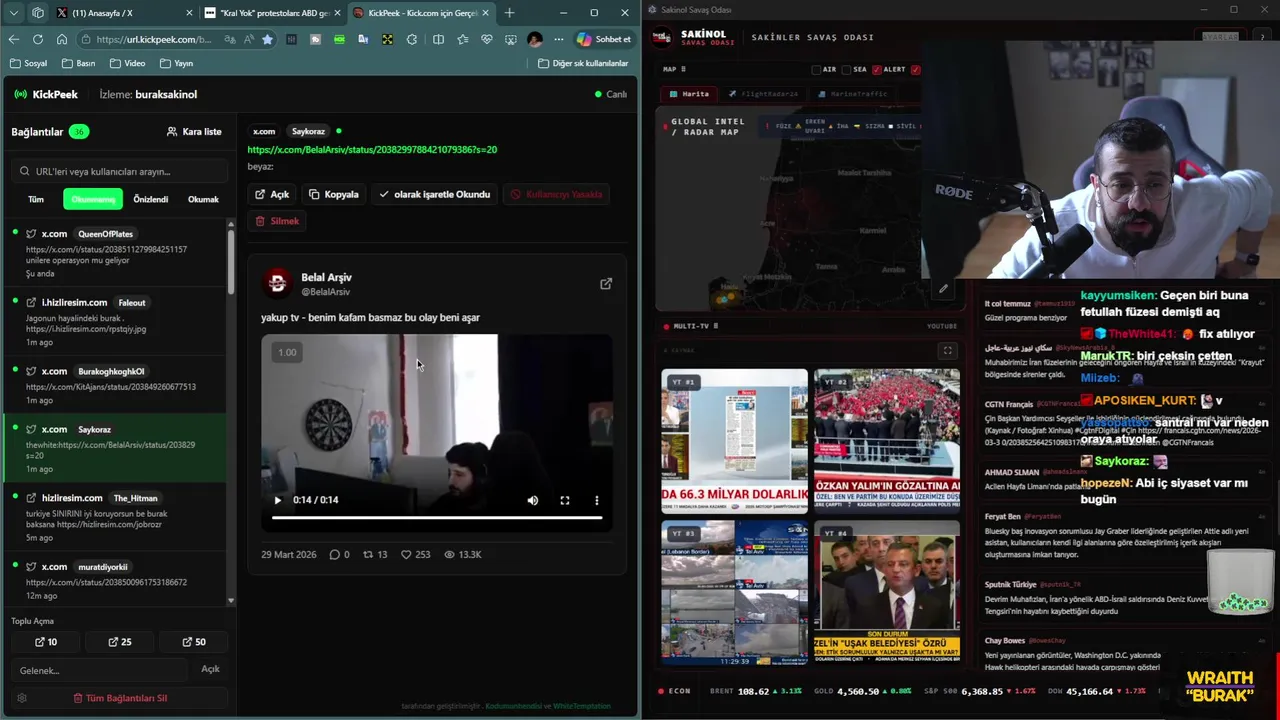
Task: Open the browser profile avatar
Action: (535, 39)
